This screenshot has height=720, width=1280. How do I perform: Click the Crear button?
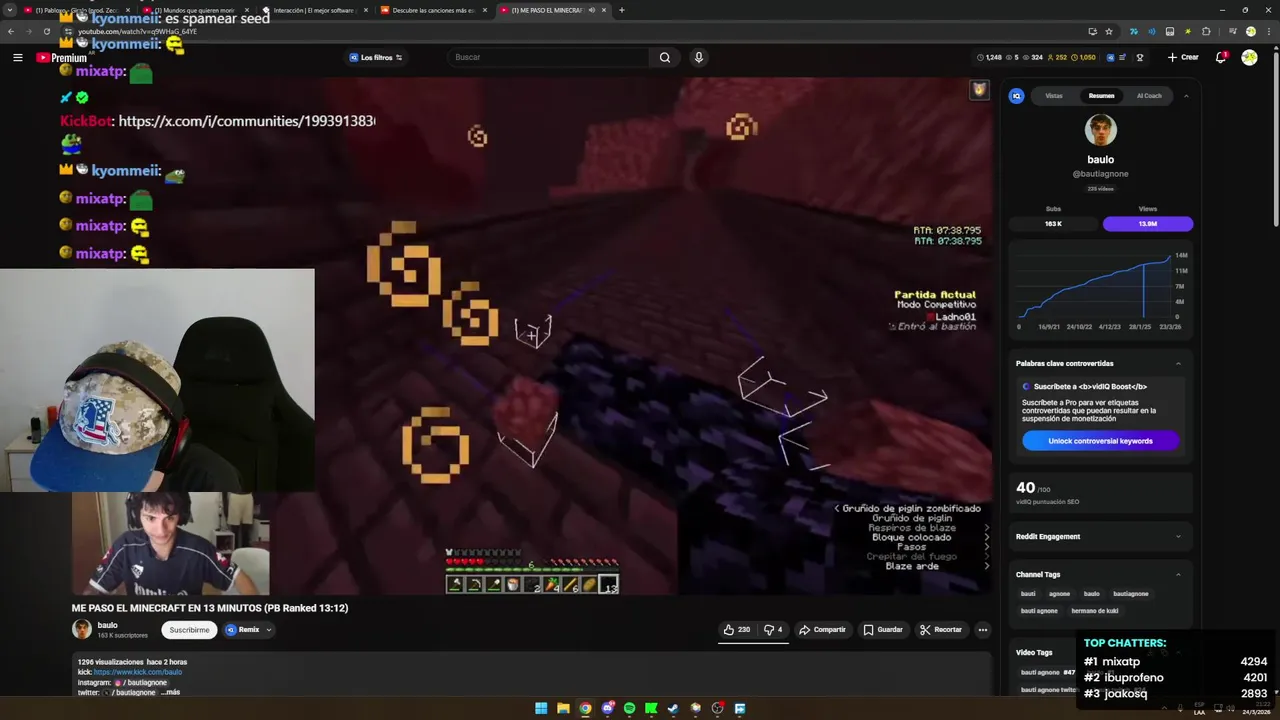click(1183, 57)
